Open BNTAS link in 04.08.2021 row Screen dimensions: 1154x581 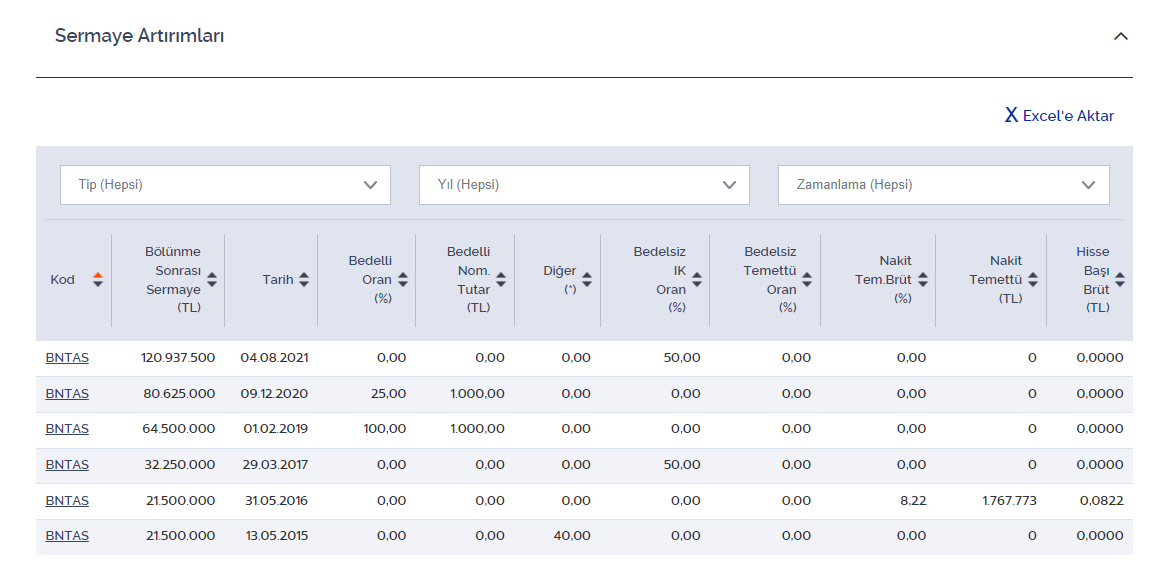pyautogui.click(x=67, y=358)
